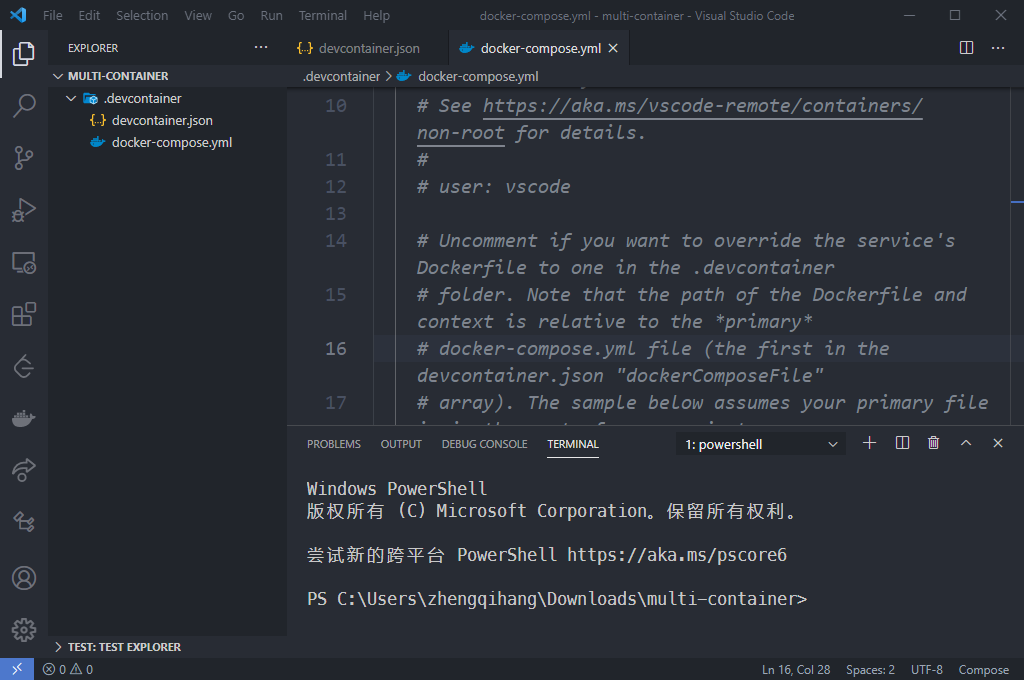This screenshot has width=1024, height=680.
Task: Split the terminal pane
Action: [902, 443]
